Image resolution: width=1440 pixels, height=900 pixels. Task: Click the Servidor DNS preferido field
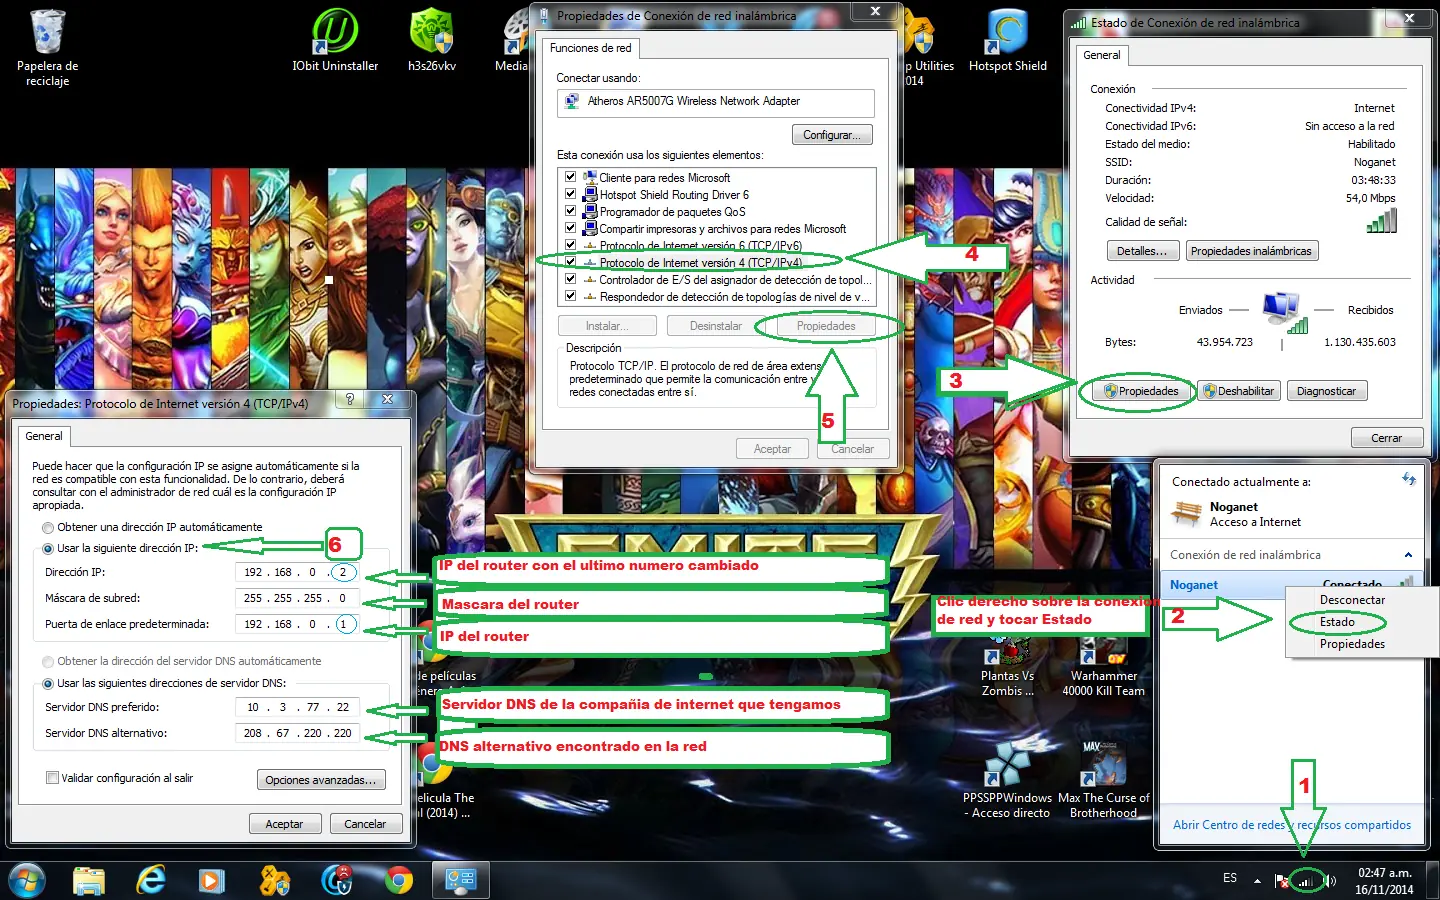[297, 707]
